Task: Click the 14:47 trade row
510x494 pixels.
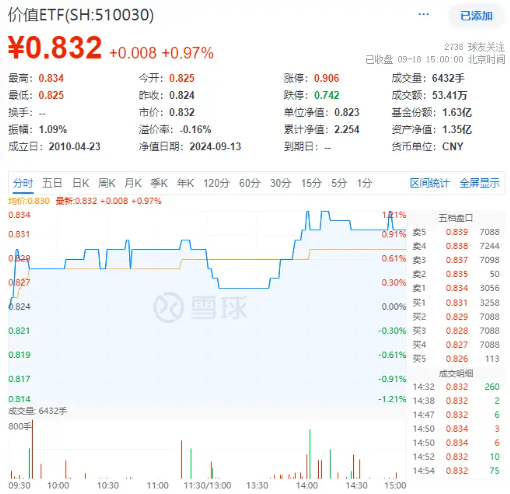Action: coord(456,415)
